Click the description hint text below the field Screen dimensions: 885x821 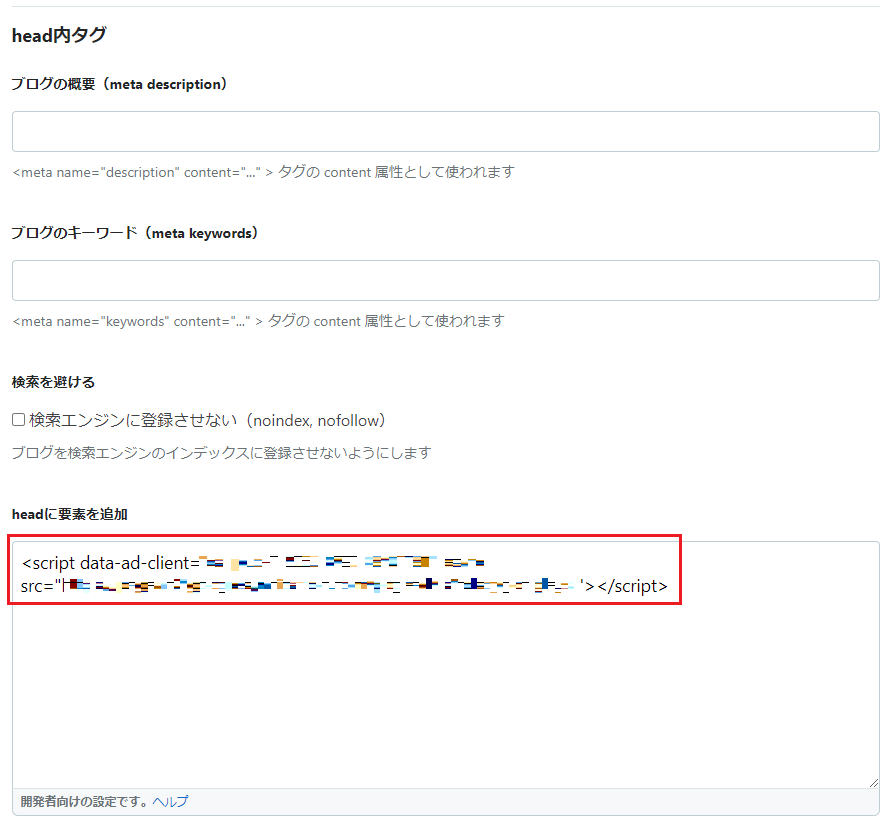tap(262, 172)
